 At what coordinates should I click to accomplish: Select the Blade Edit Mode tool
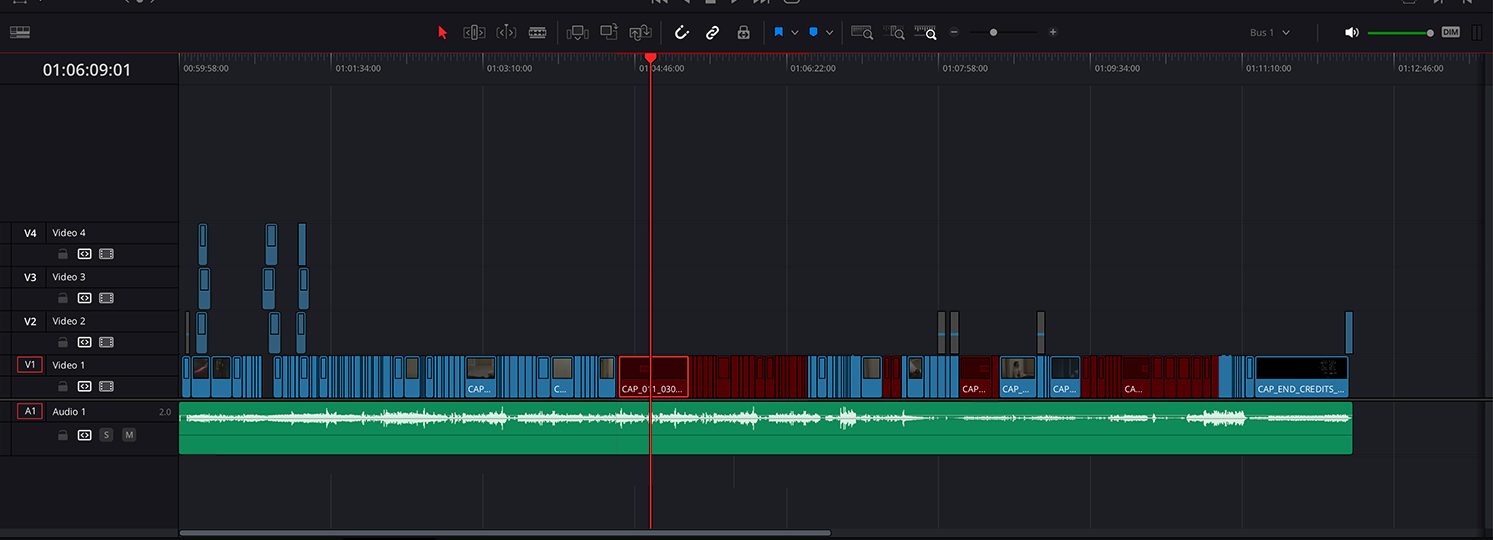coord(538,32)
